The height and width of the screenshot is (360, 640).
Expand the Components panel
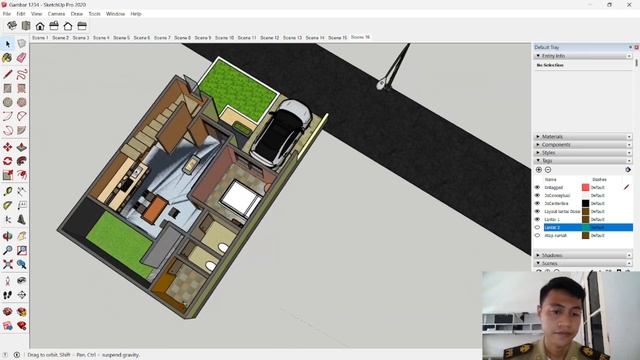point(538,144)
